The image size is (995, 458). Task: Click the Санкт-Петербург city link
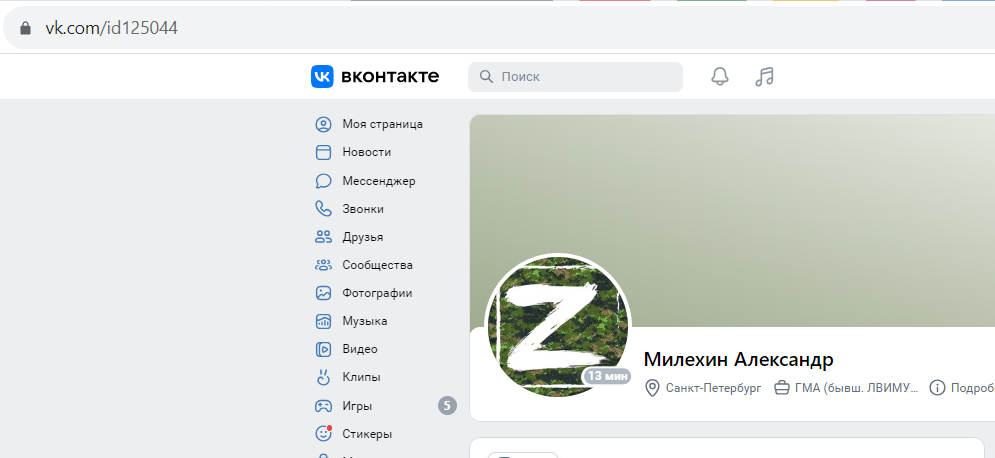[x=713, y=388]
